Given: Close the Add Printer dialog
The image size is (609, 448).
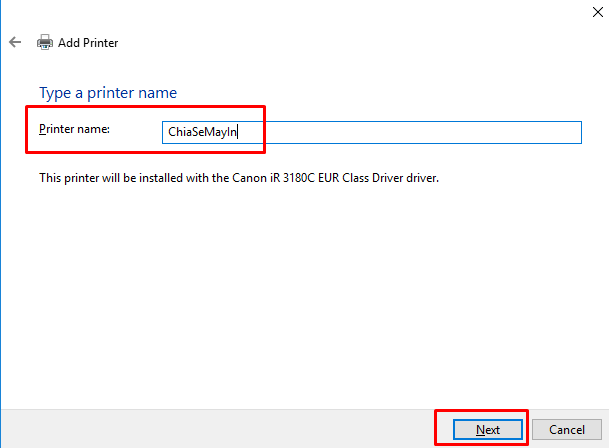Looking at the screenshot, I should click(x=598, y=12).
